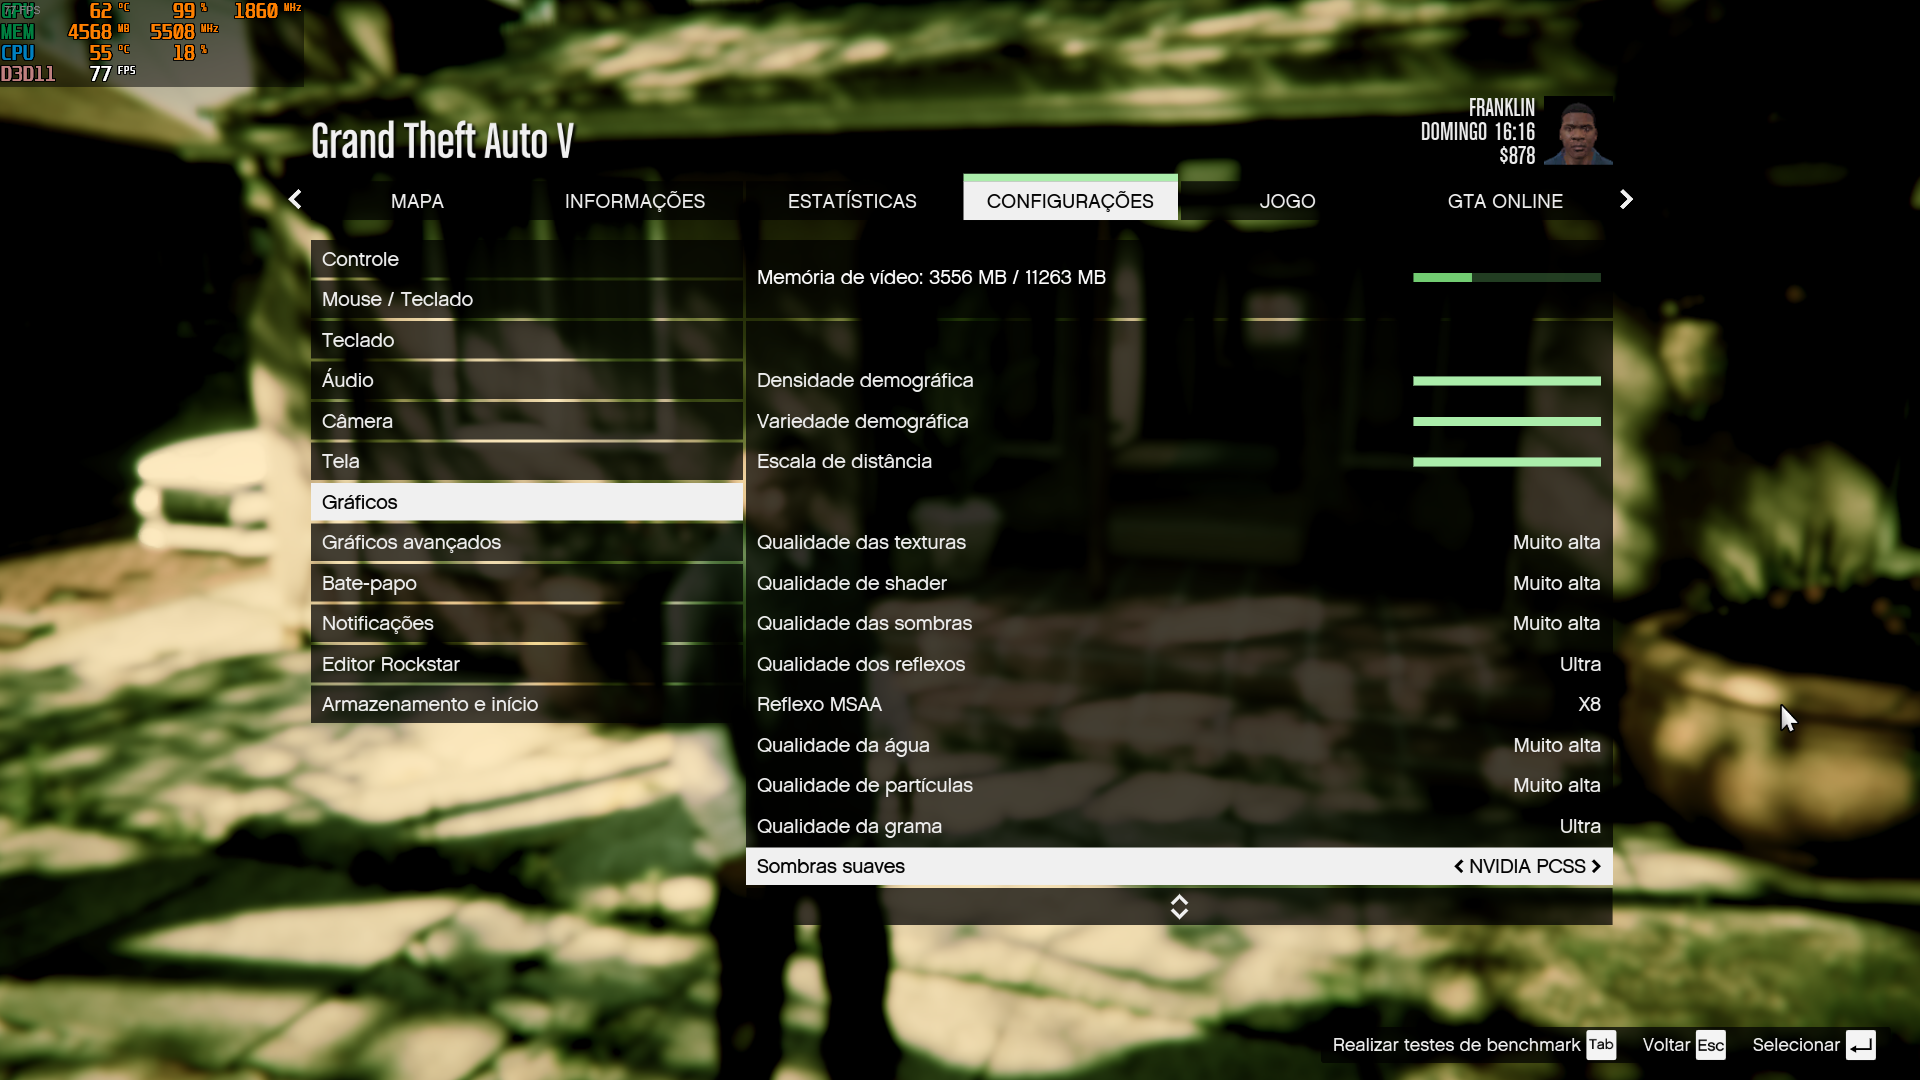
Task: Click the Enter key icon beside Selecionar
Action: tap(1860, 1044)
